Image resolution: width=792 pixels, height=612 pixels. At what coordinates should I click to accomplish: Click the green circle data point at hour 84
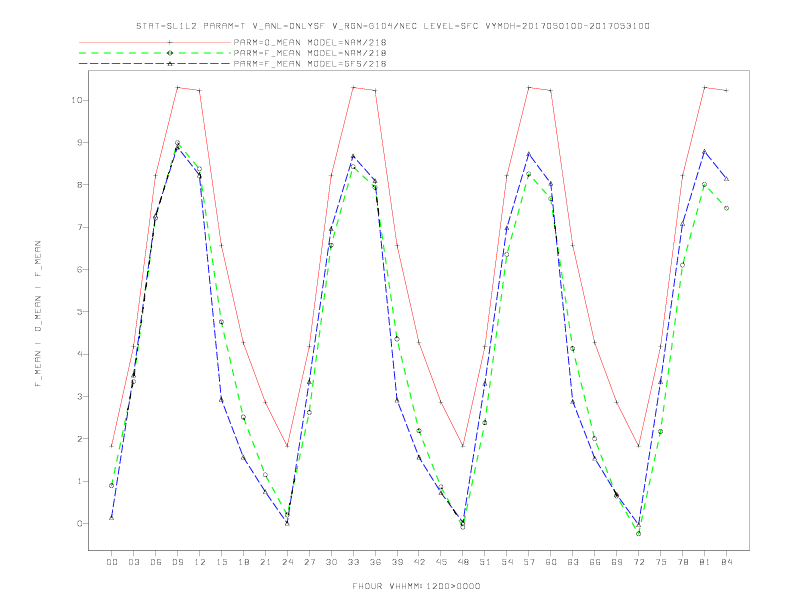coord(726,208)
